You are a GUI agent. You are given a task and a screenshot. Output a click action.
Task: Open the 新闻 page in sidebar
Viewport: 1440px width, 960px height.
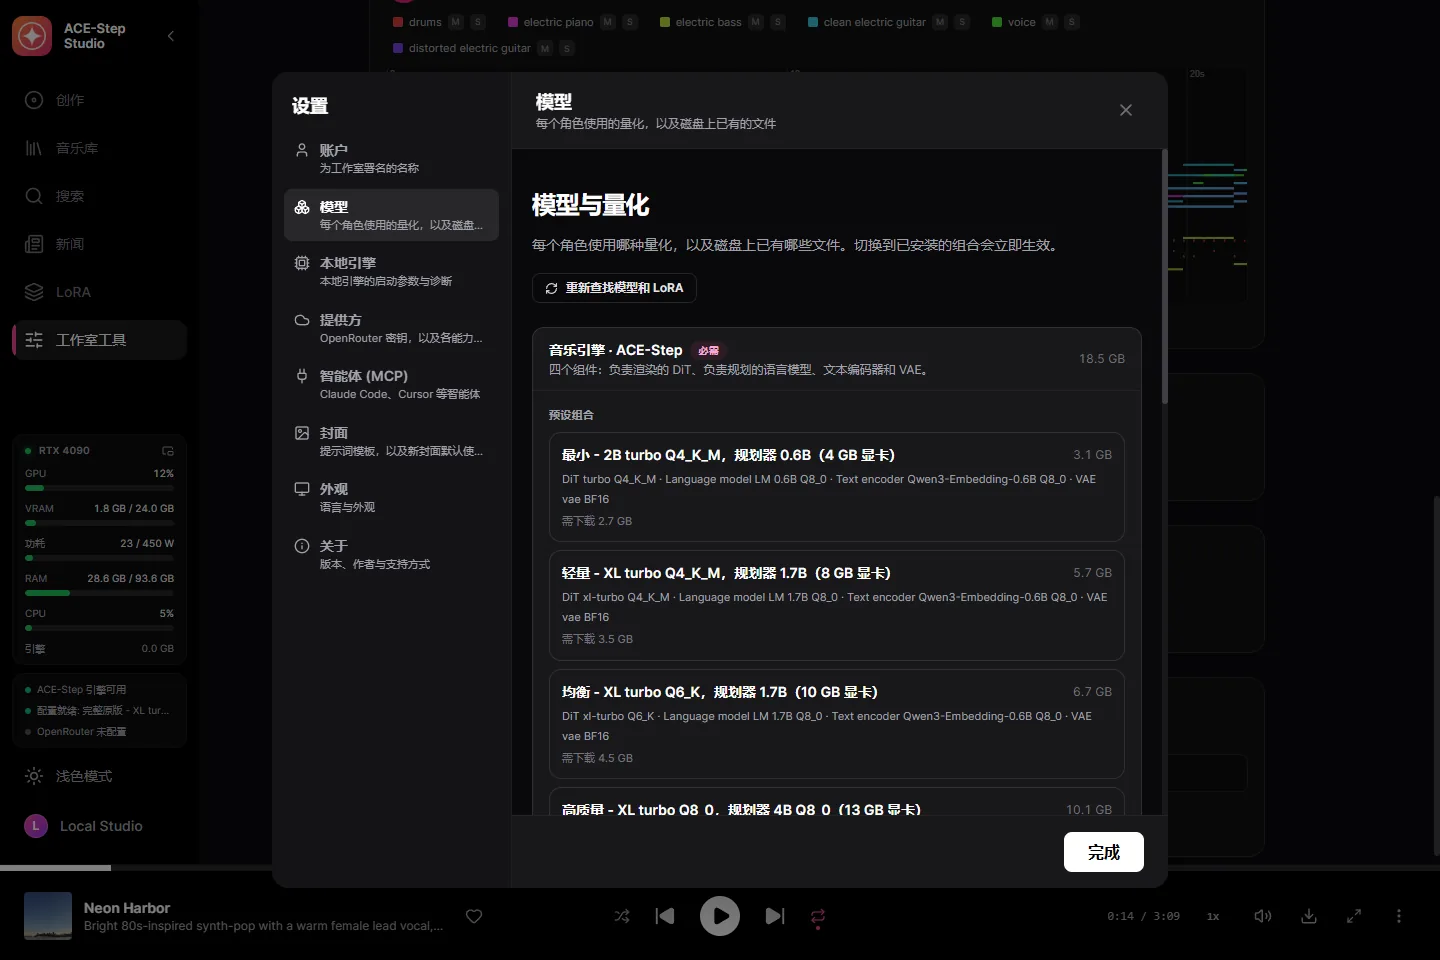pos(99,244)
